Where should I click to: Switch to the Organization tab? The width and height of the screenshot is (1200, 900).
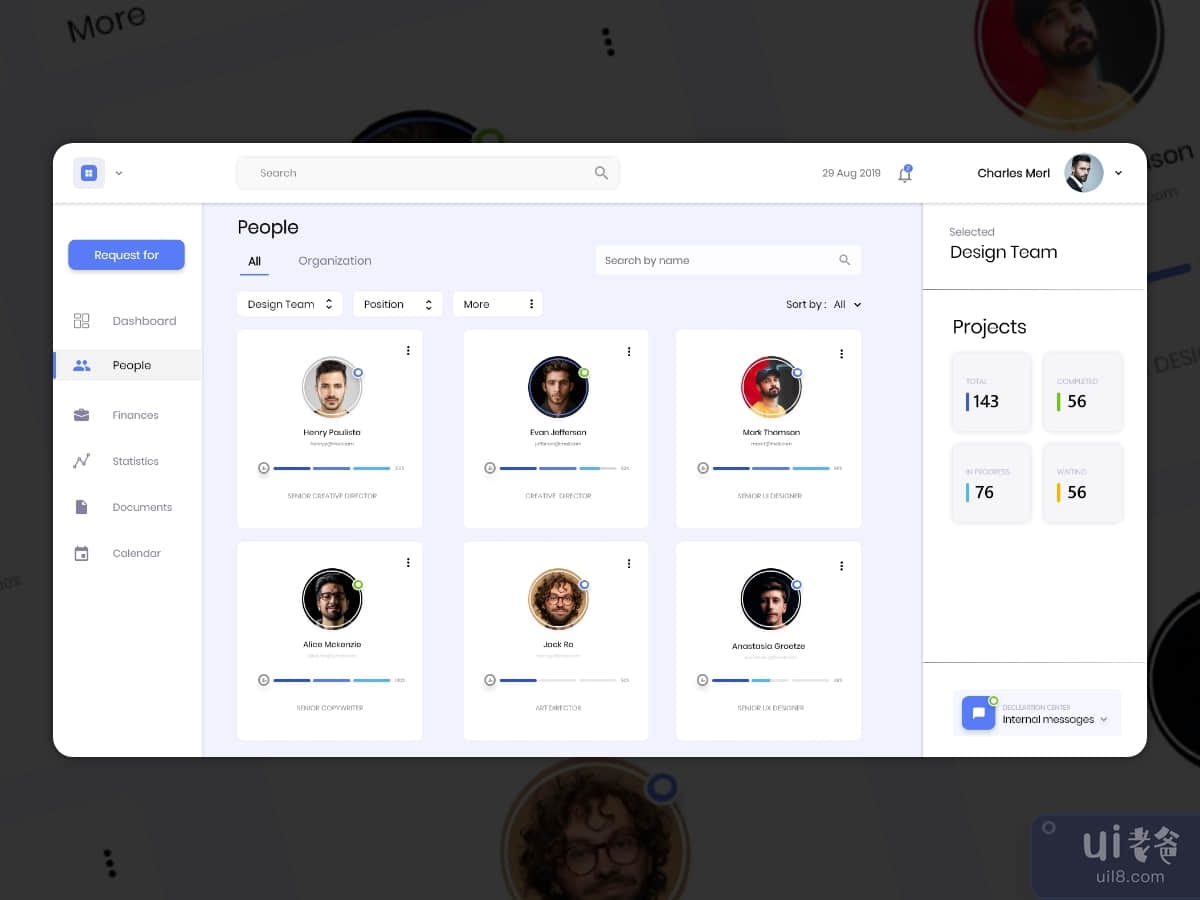click(x=334, y=261)
